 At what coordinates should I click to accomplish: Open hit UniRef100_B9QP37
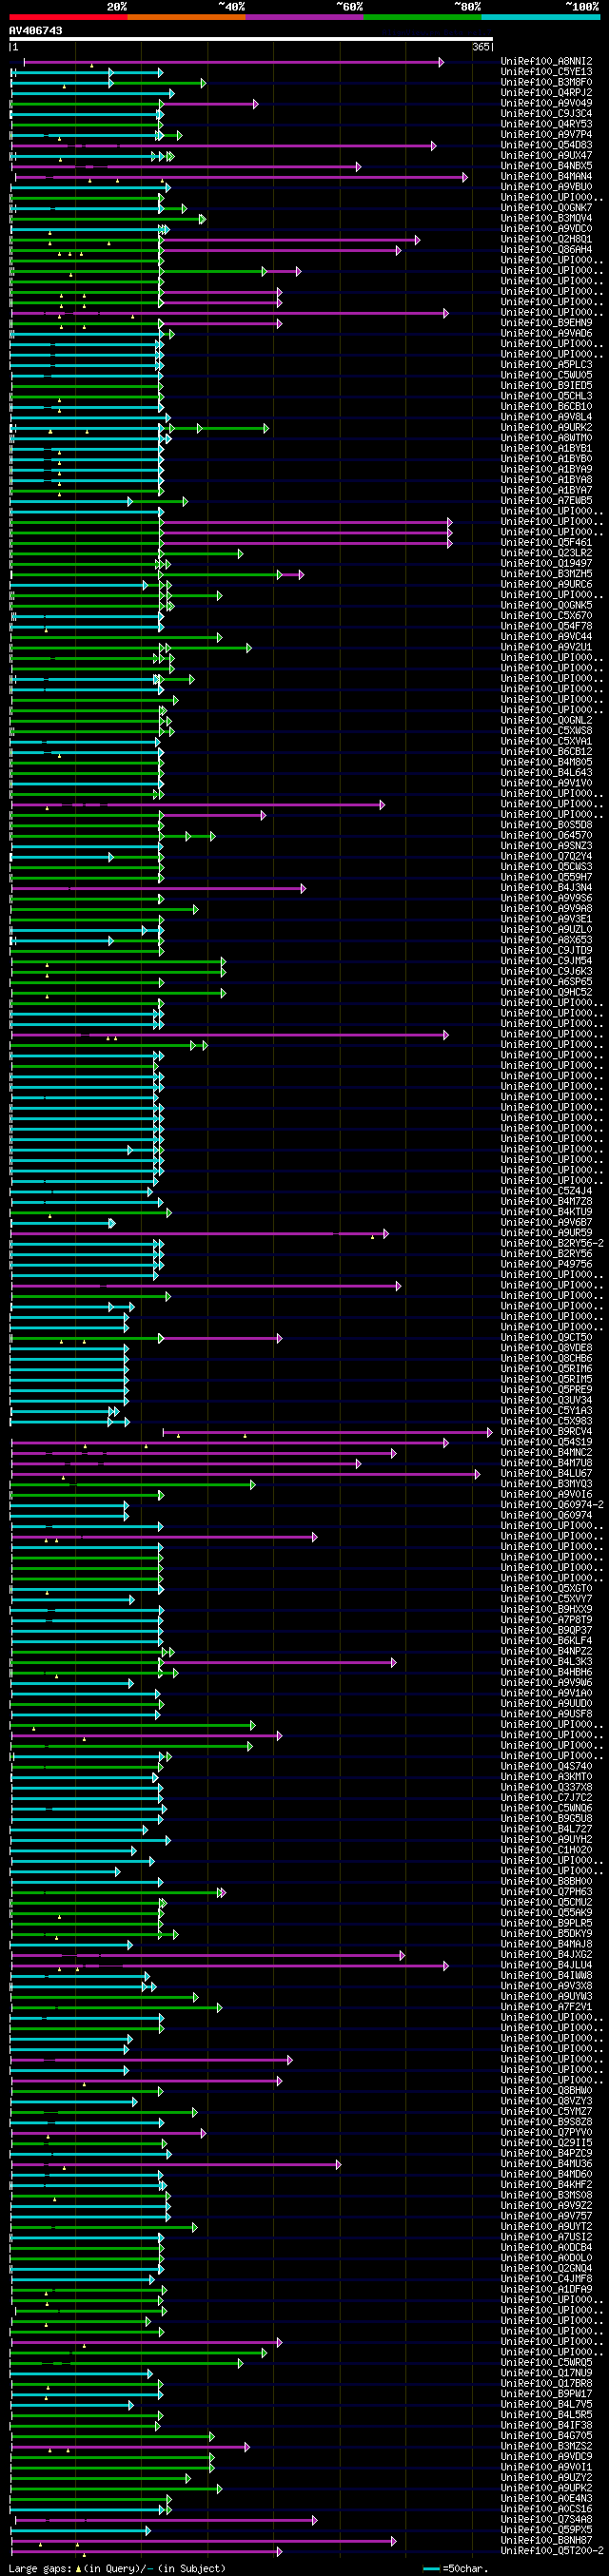[546, 1630]
